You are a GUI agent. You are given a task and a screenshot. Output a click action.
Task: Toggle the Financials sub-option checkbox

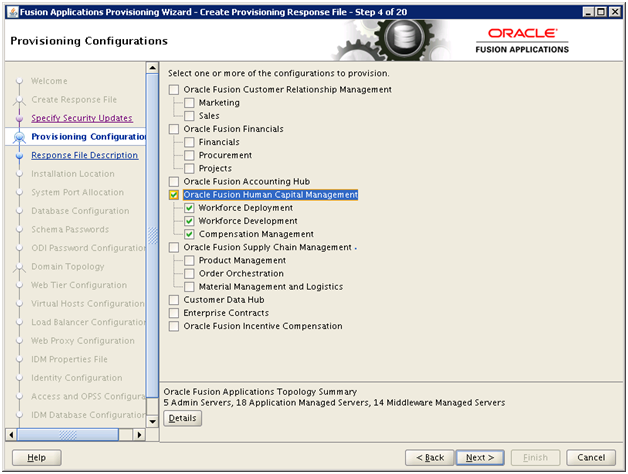pyautogui.click(x=189, y=142)
